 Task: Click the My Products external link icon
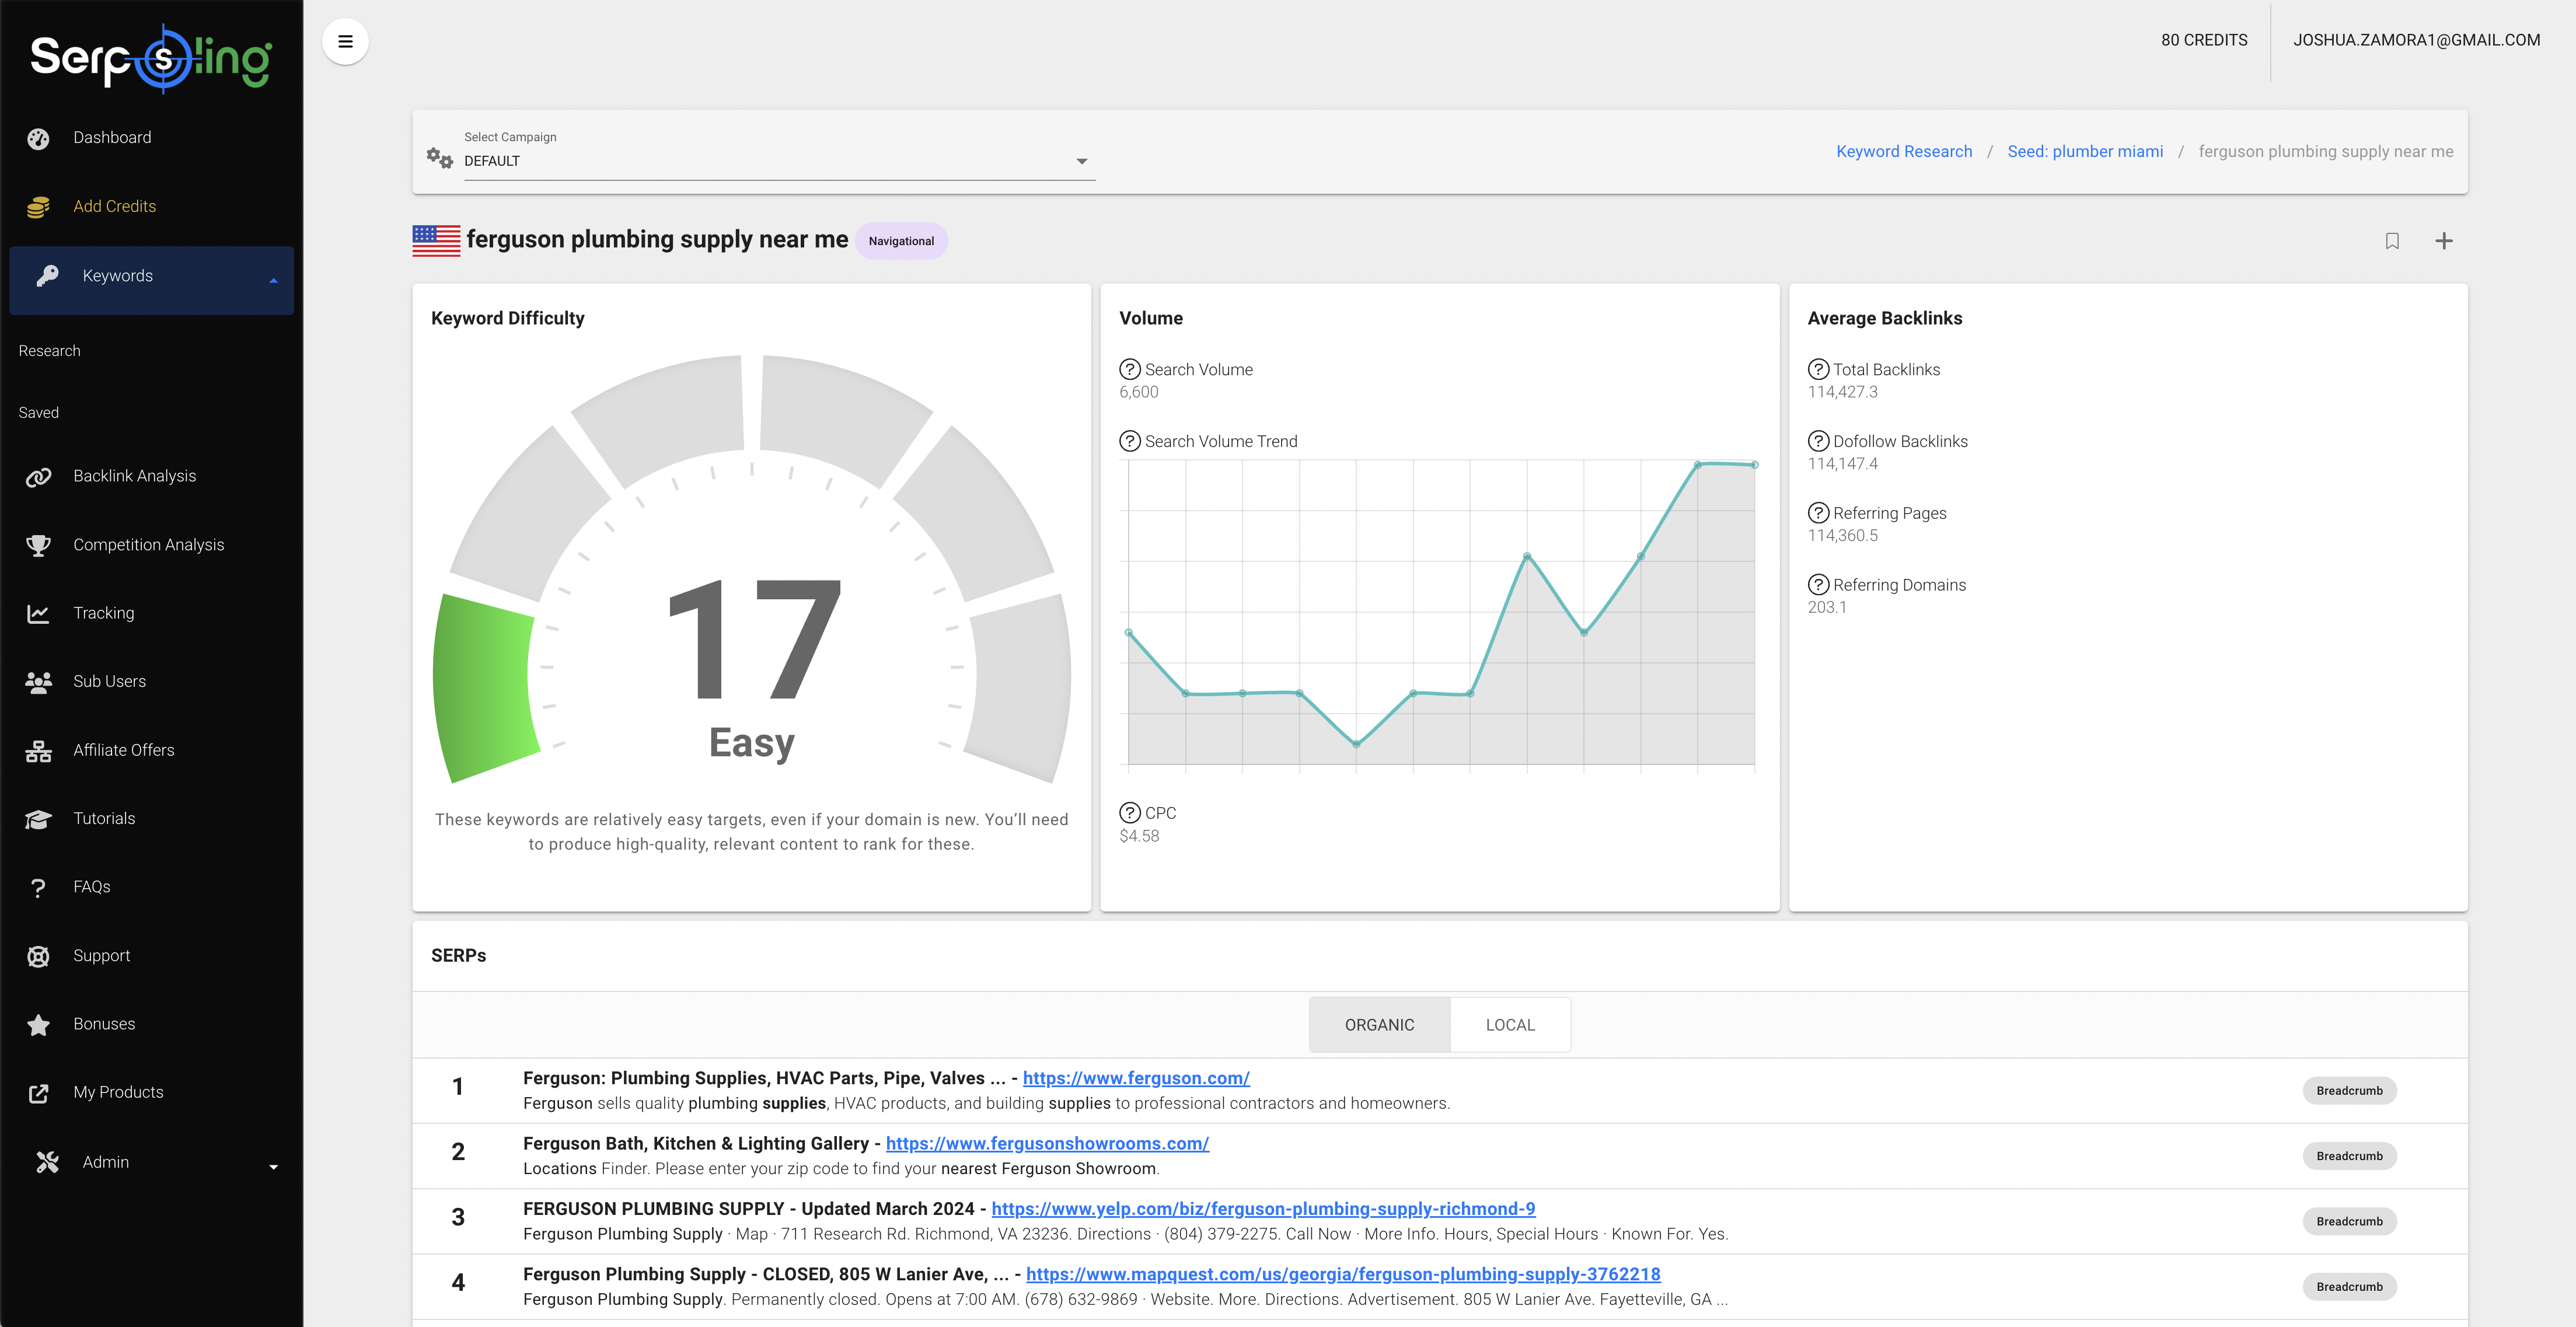[x=38, y=1093]
